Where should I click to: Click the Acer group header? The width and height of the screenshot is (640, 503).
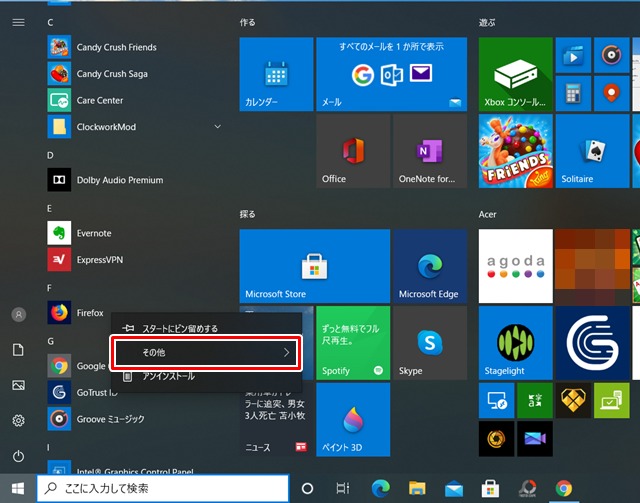click(488, 214)
